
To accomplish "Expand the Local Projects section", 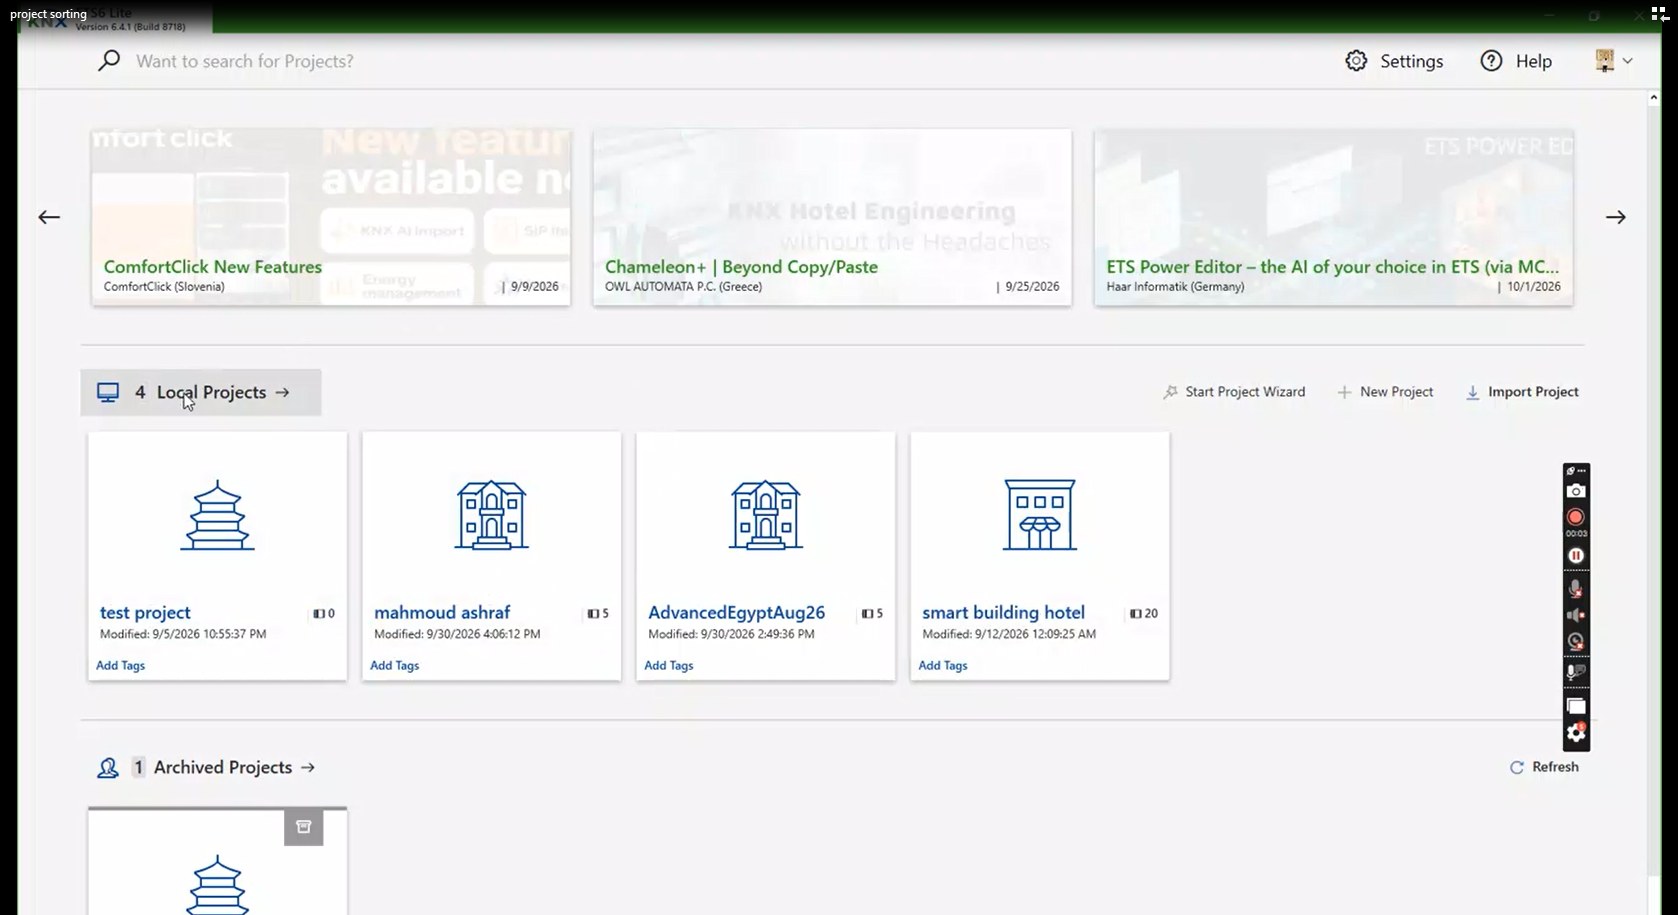I will 201,392.
